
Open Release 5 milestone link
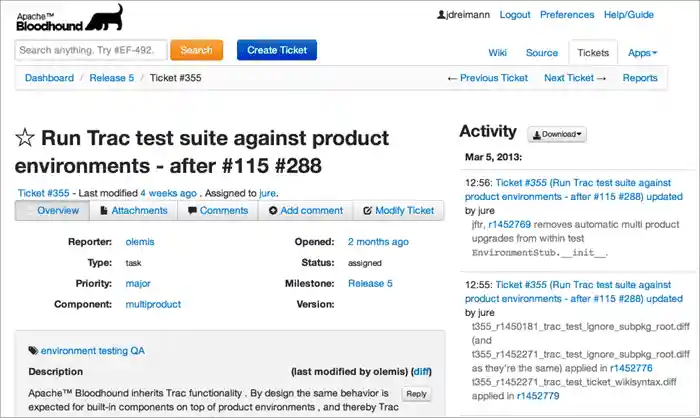tap(370, 283)
